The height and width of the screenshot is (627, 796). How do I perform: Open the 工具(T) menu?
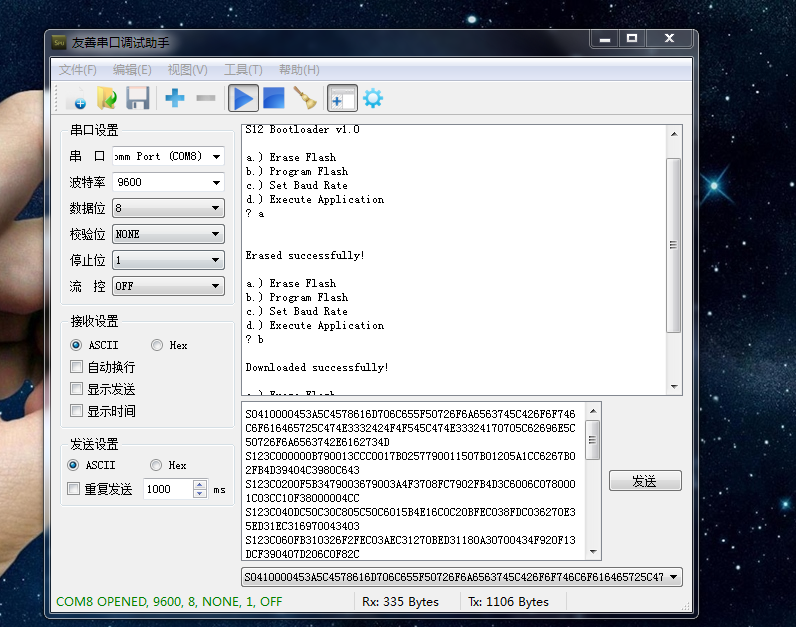[x=243, y=70]
